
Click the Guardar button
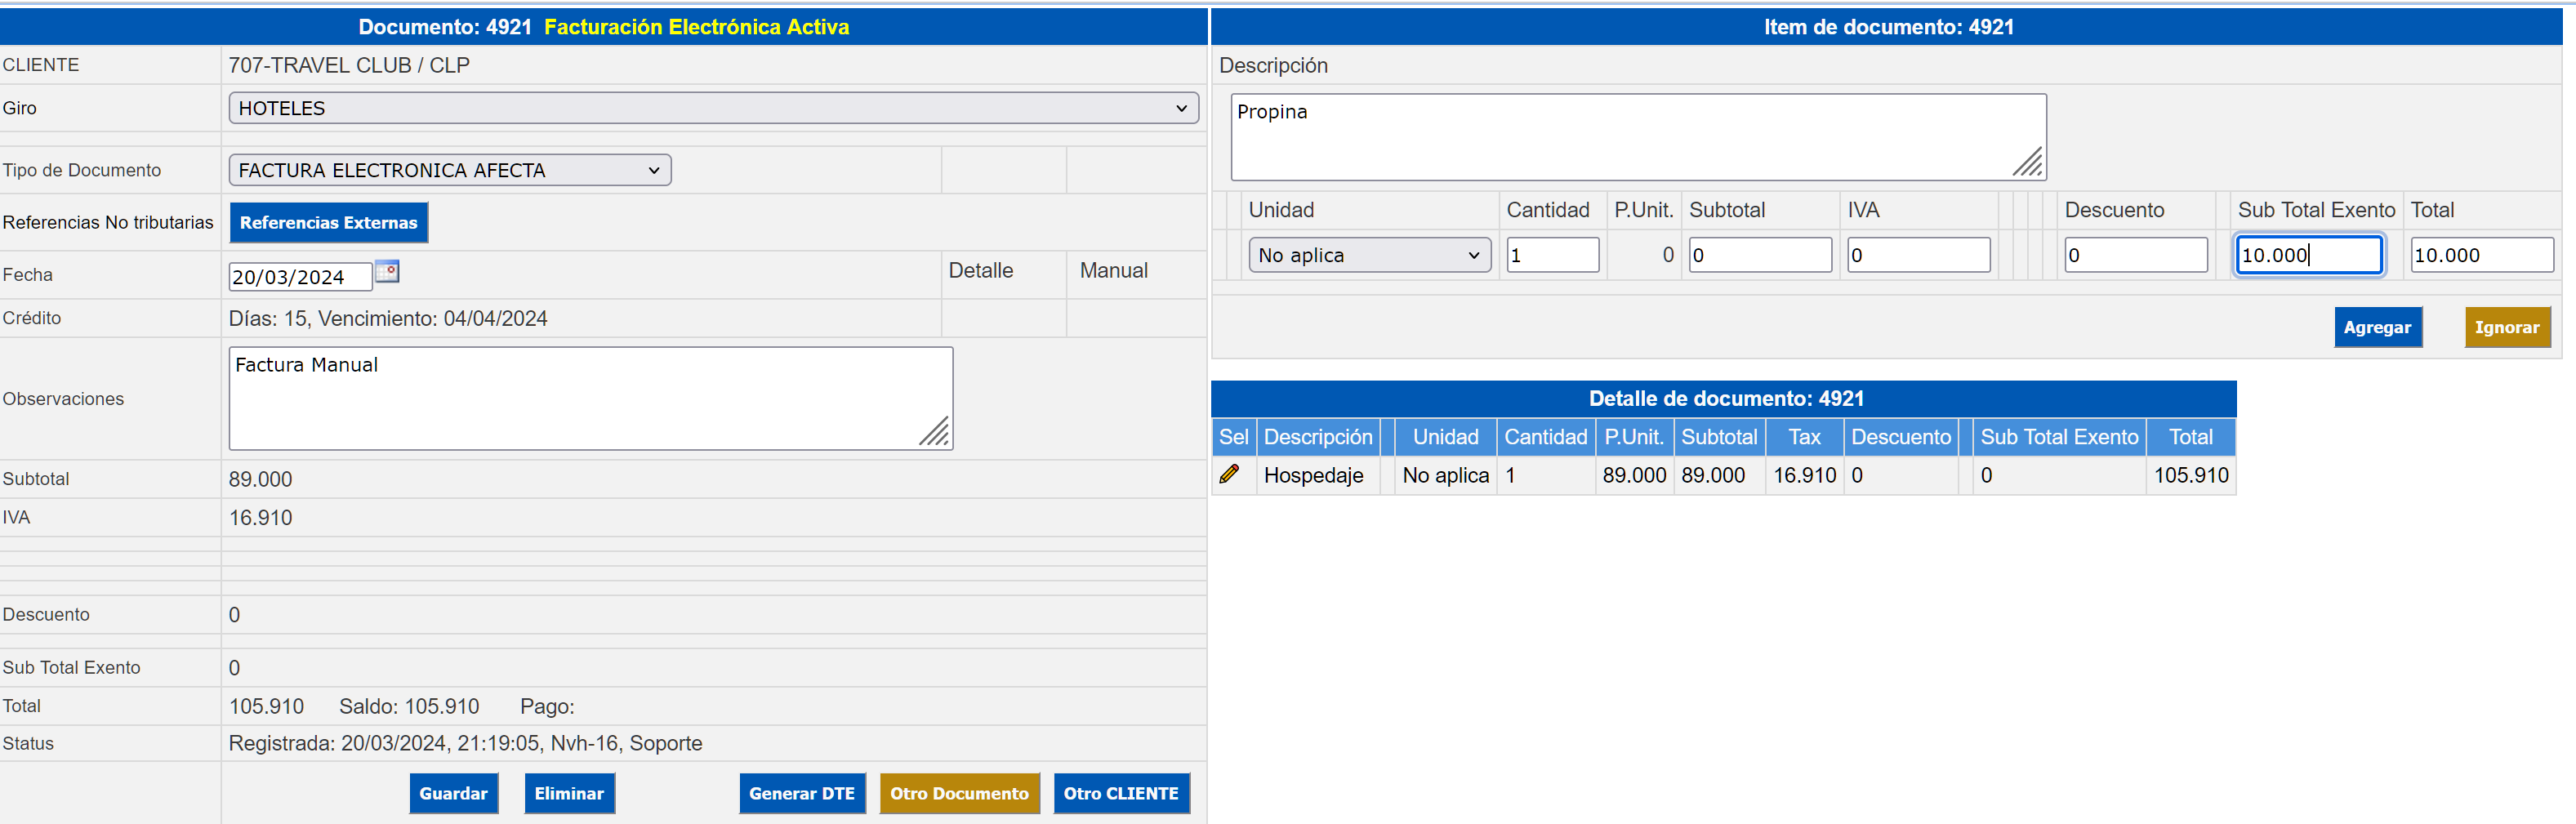tap(454, 793)
